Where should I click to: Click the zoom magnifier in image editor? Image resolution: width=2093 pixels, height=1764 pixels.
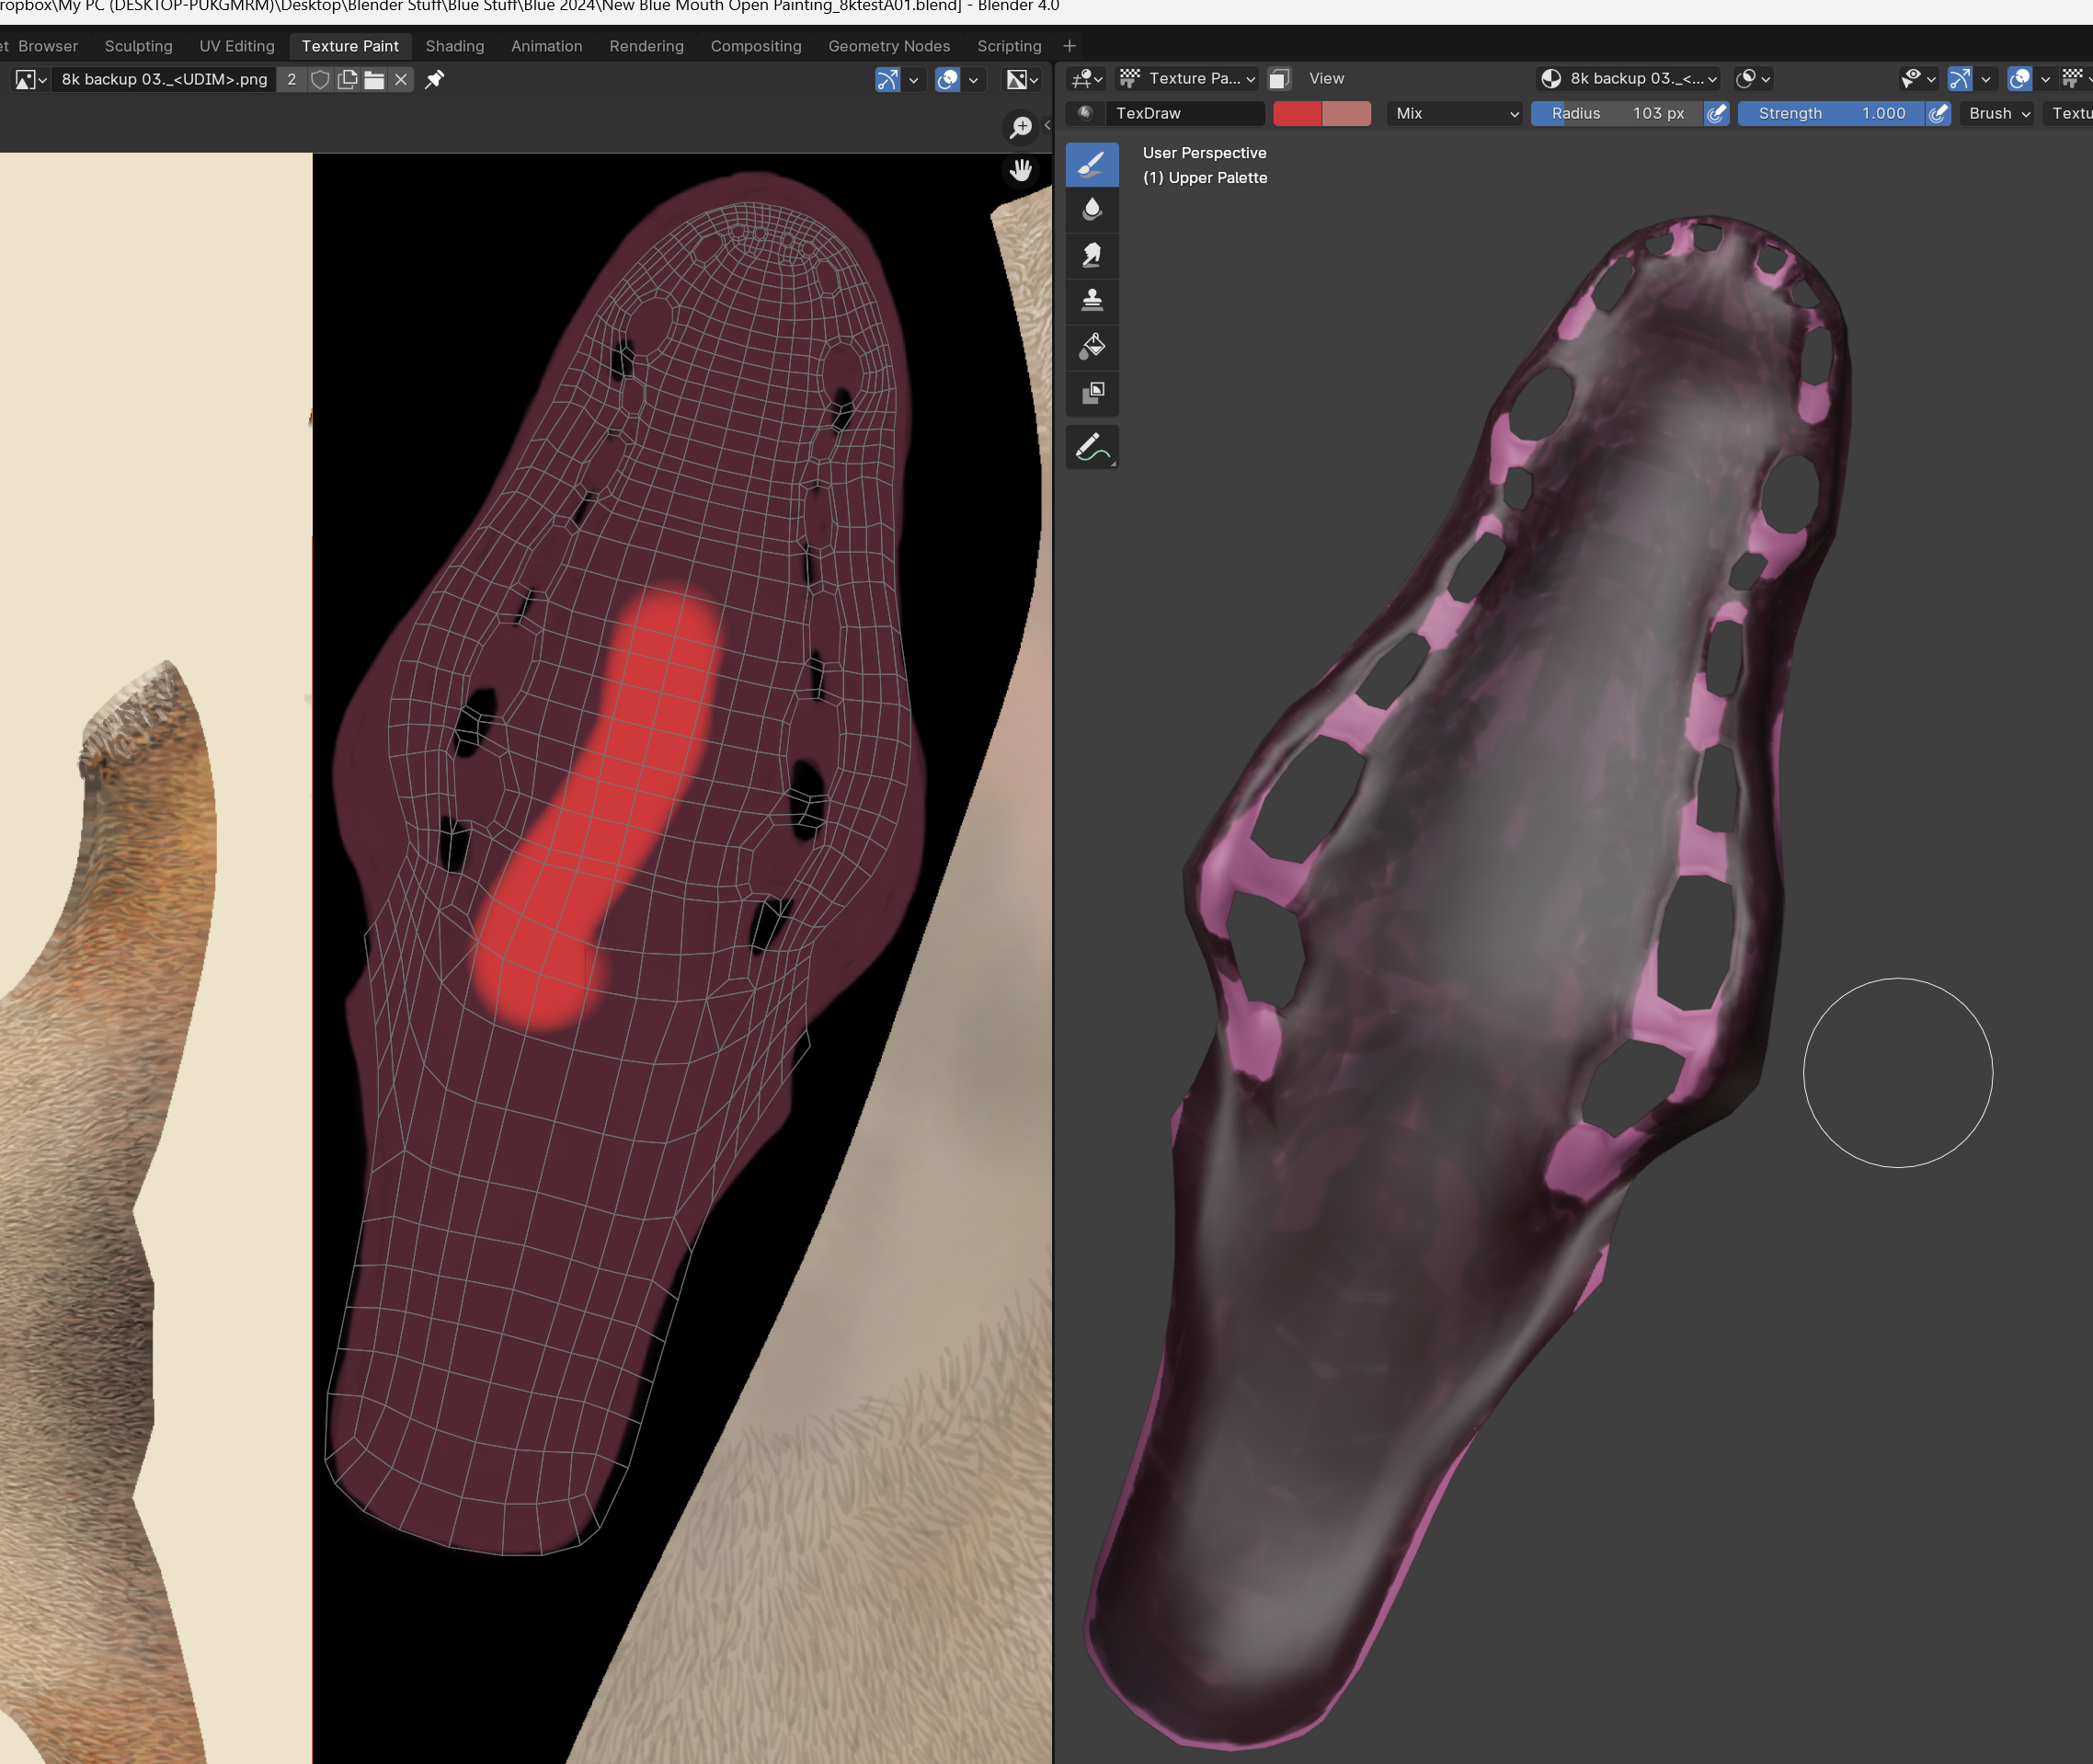tap(1021, 127)
